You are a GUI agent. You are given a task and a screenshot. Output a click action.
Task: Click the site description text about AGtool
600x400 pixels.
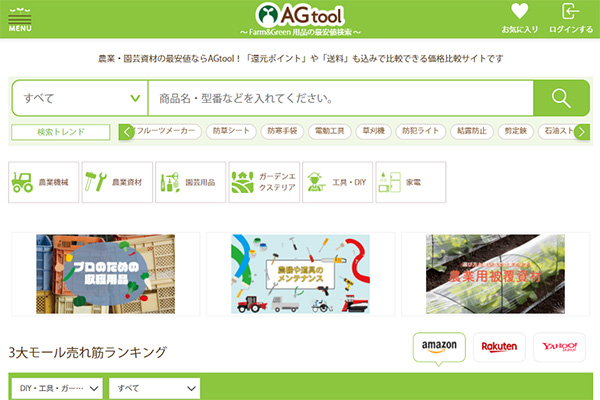click(x=300, y=59)
